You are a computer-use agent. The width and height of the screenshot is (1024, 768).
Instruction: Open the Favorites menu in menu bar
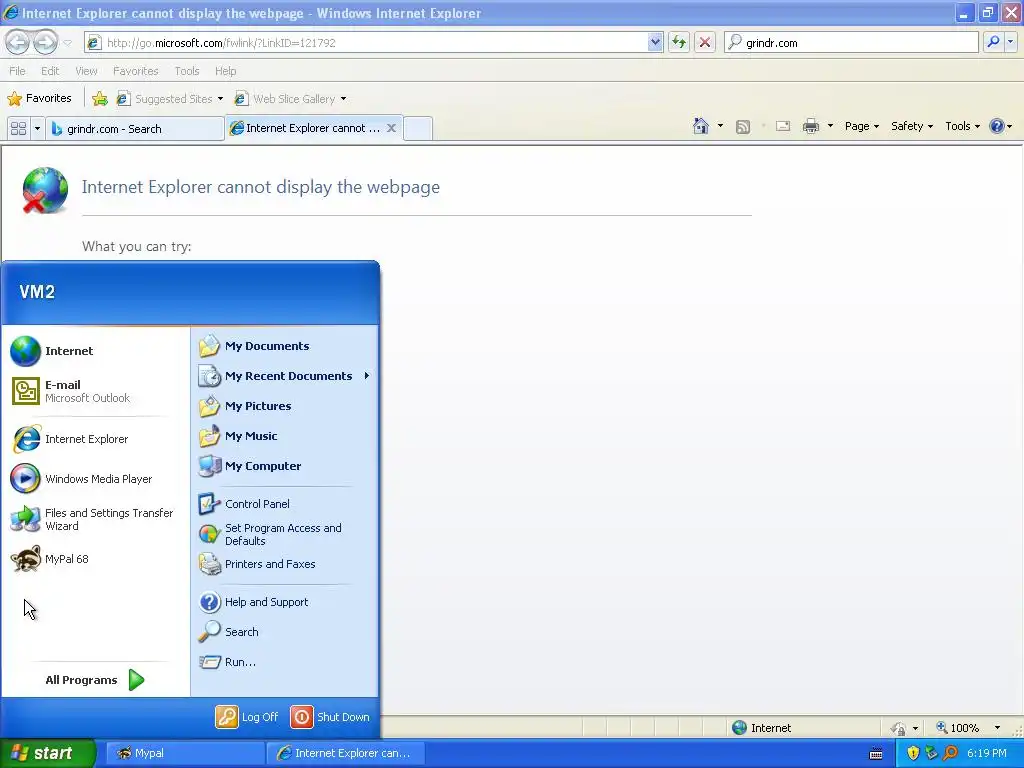pyautogui.click(x=135, y=71)
